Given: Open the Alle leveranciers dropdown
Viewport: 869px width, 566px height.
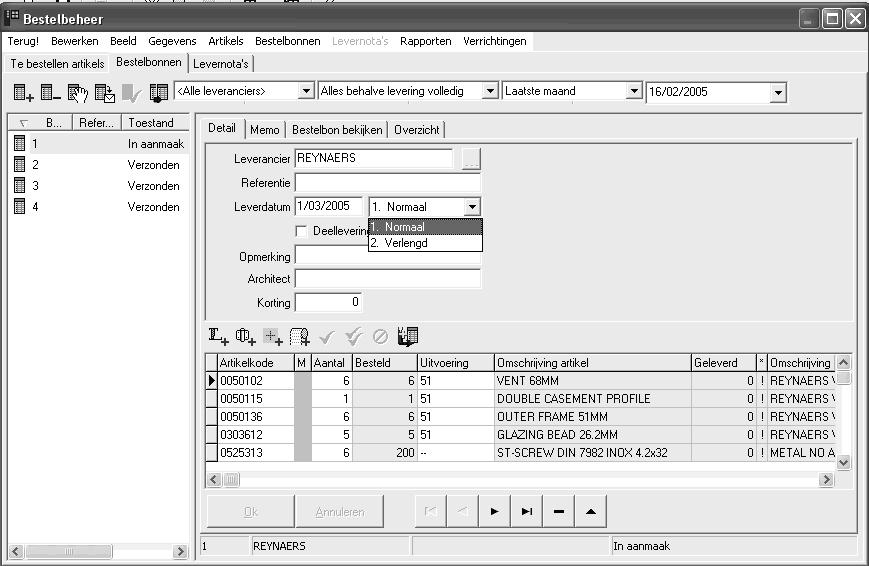Looking at the screenshot, I should tap(306, 91).
